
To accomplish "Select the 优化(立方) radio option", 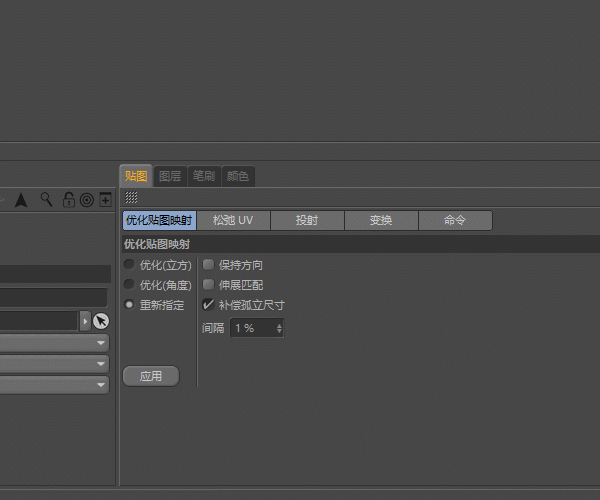I will pos(129,265).
